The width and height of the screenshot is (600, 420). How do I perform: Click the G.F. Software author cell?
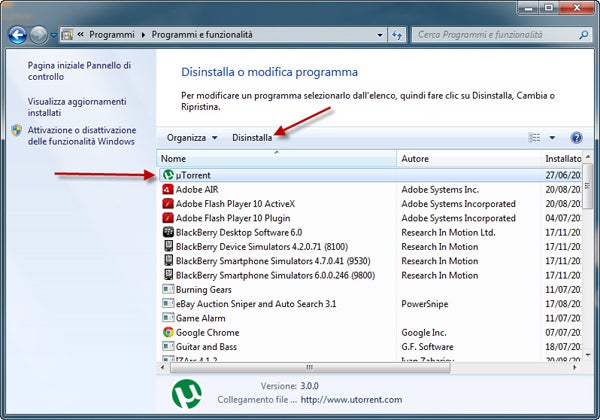427,347
